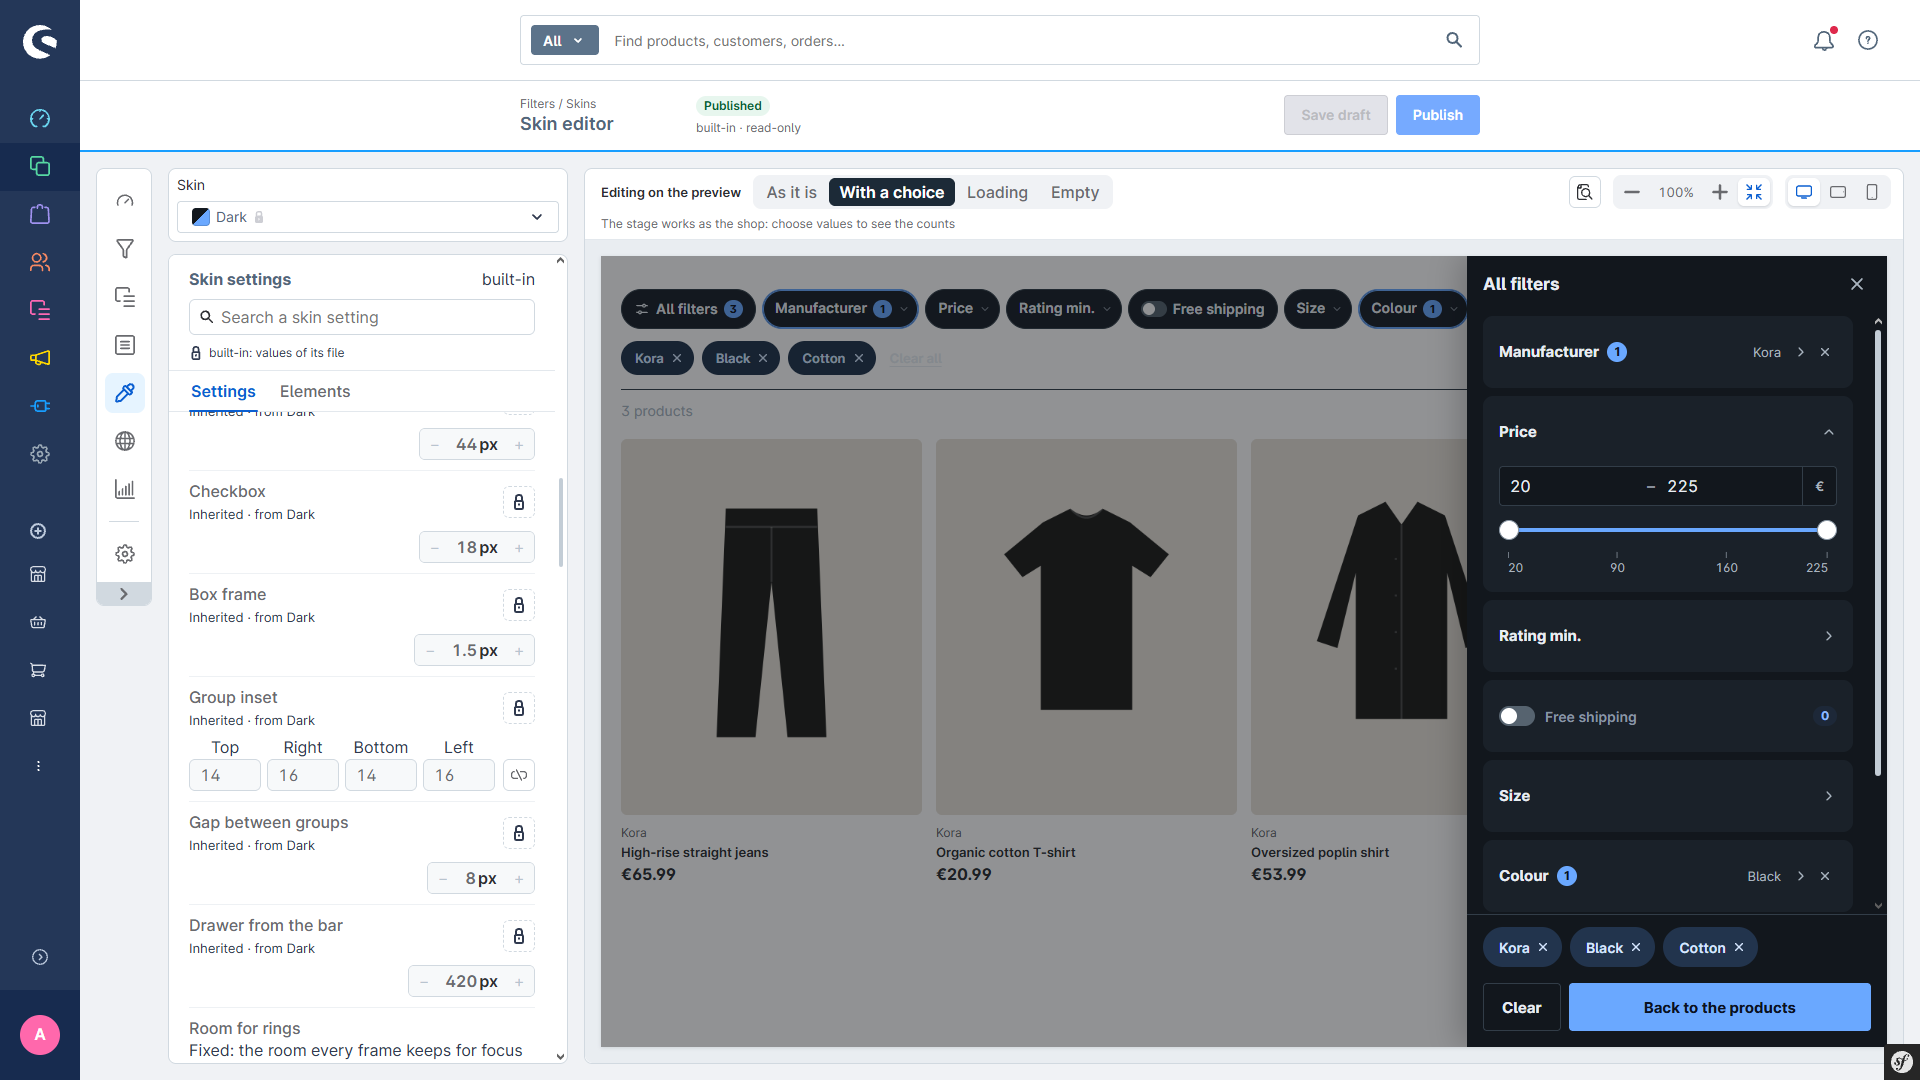The height and width of the screenshot is (1080, 1920).
Task: Open the globe icon in module sidebar
Action: 125,441
